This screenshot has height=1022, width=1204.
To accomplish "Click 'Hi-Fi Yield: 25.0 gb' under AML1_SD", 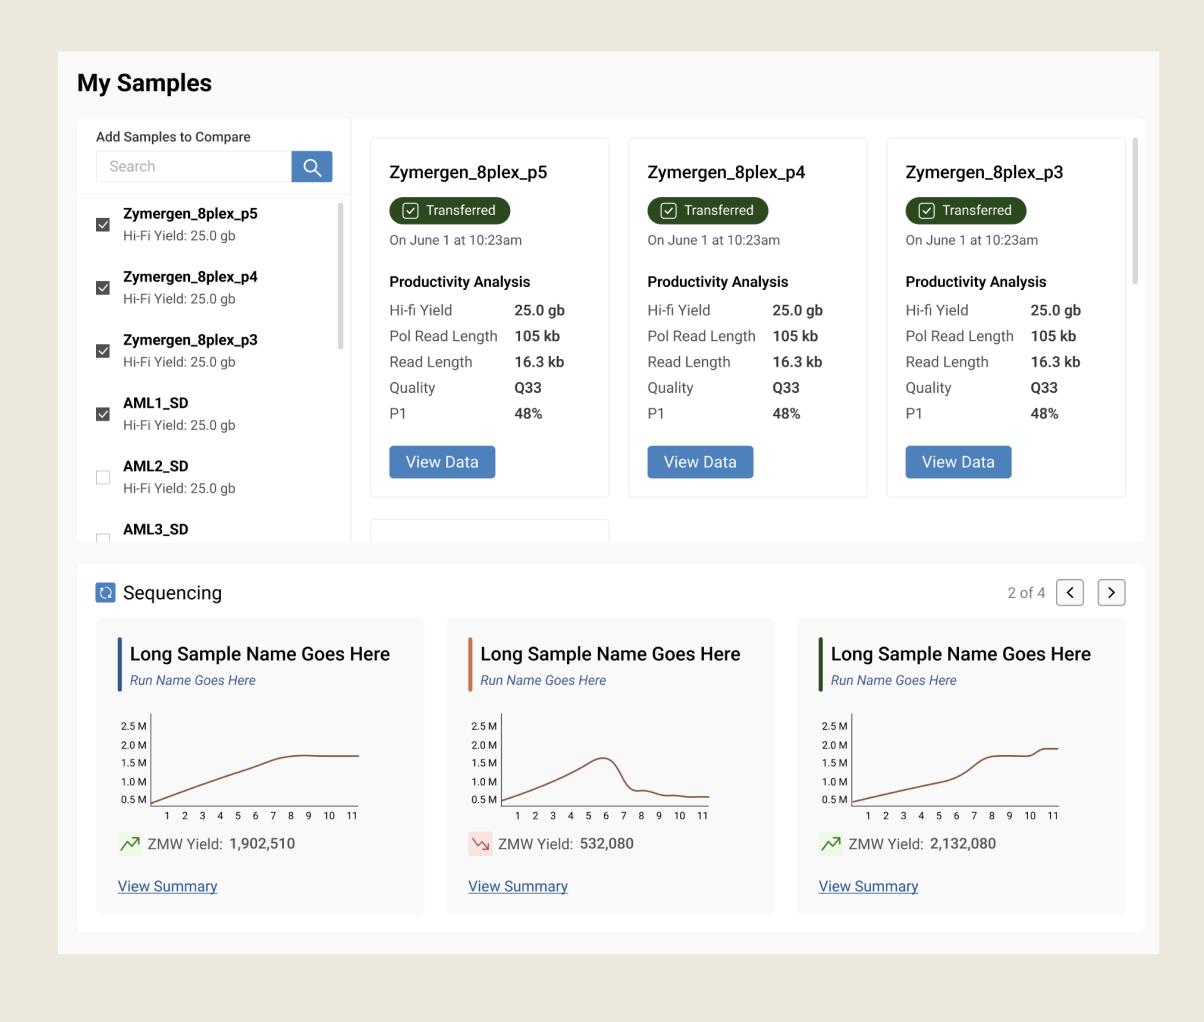I will pos(179,425).
